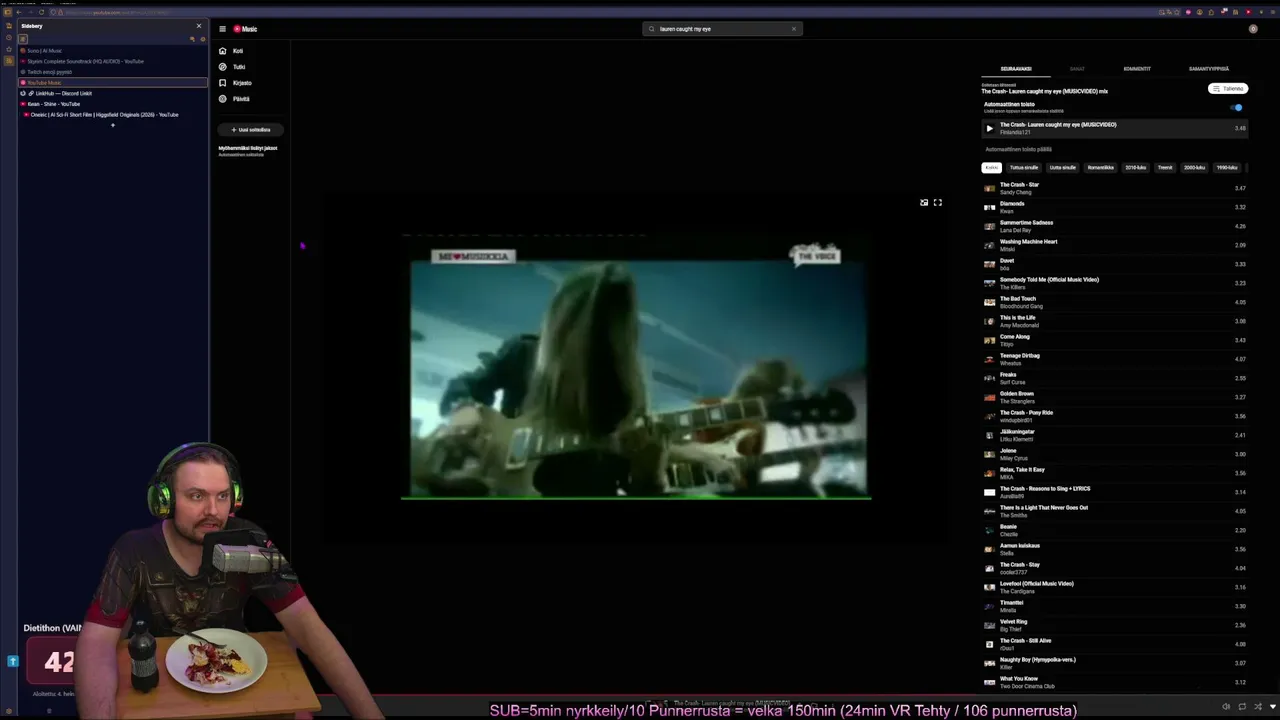Toggle miniplayer icon above the video
Image resolution: width=1280 pixels, height=720 pixels.
click(x=924, y=203)
